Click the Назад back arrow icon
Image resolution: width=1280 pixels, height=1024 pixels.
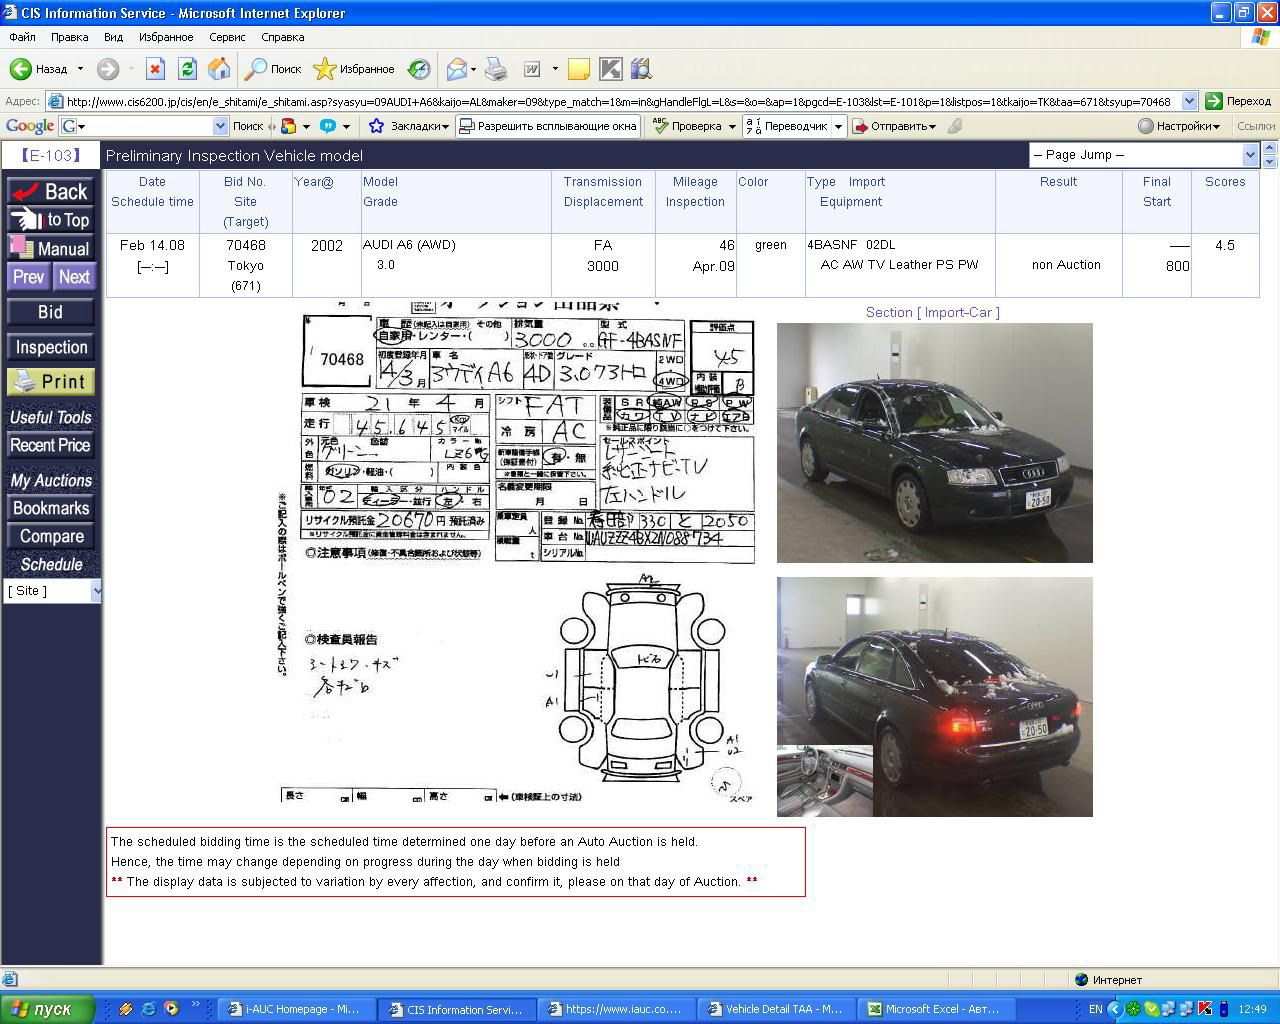pyautogui.click(x=20, y=69)
